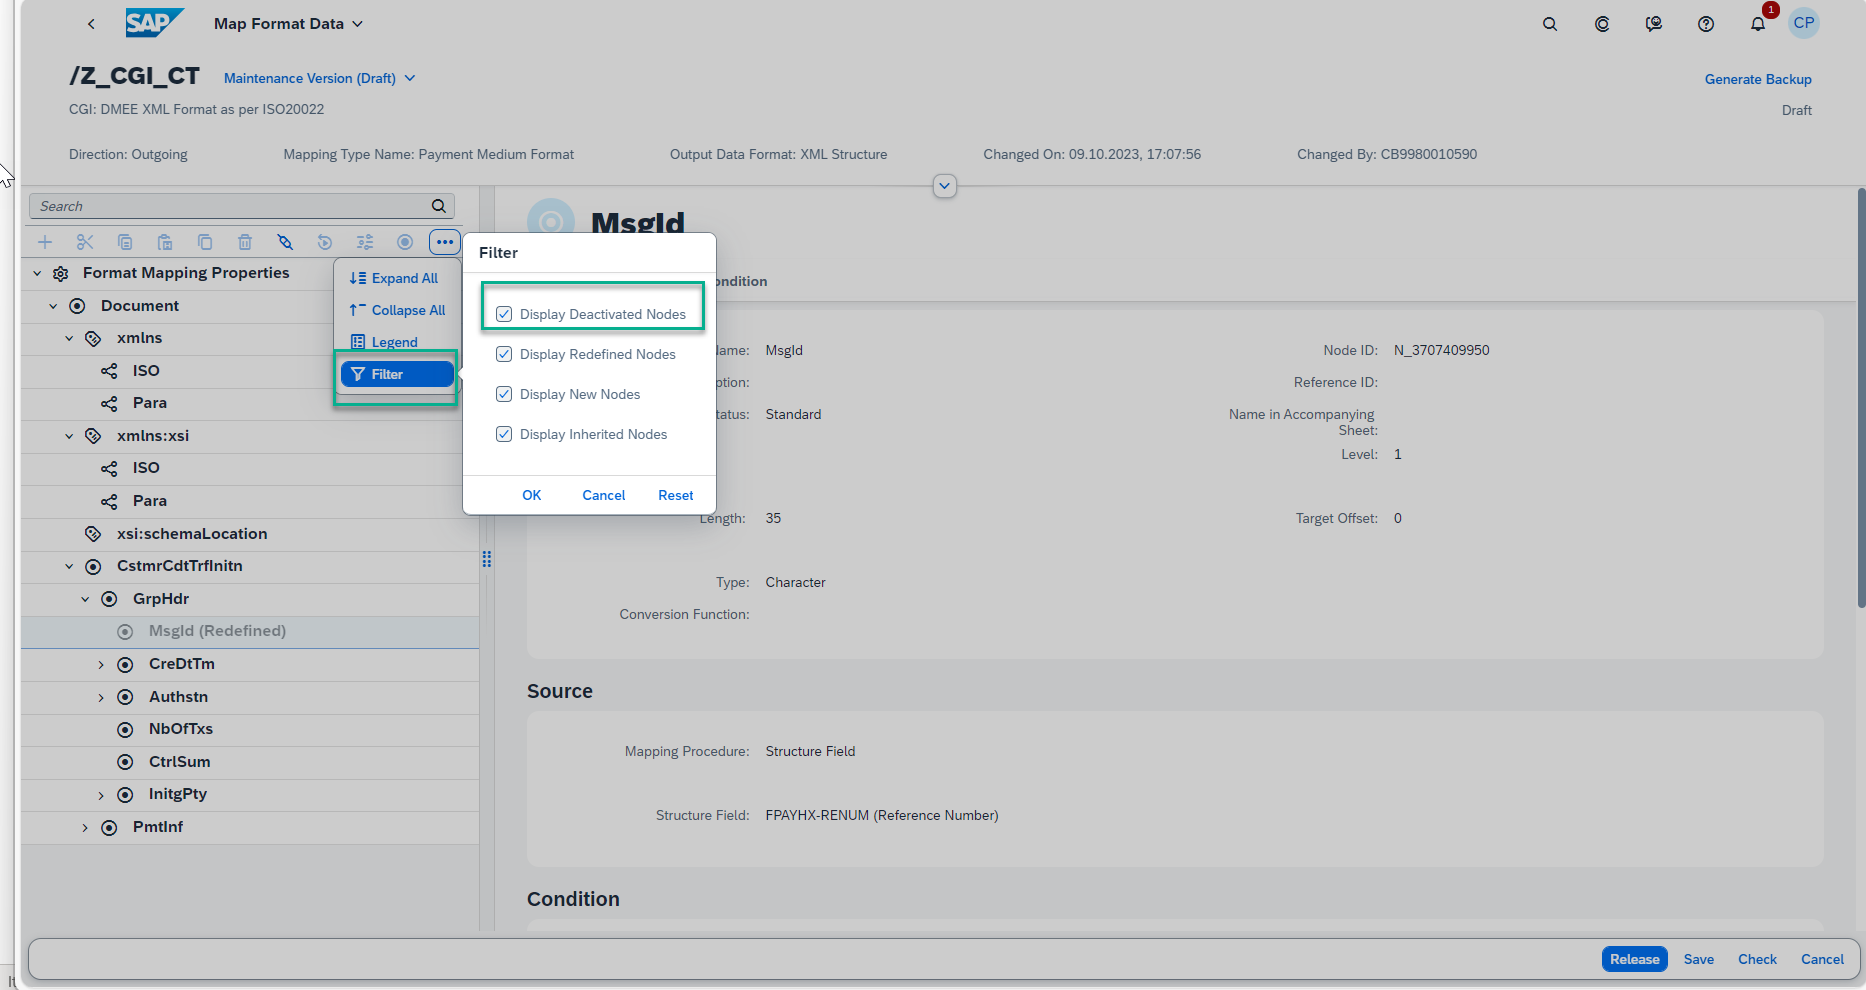1866x990 pixels.
Task: Open the CP user avatar menu
Action: 1804,23
